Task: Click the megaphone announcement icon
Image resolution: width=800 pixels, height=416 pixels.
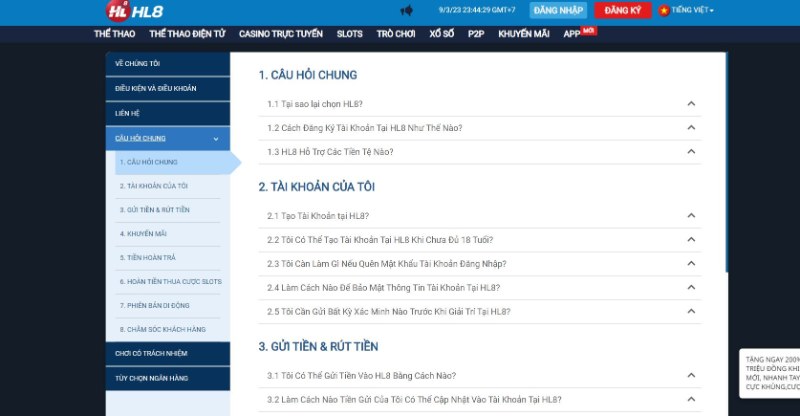Action: (407, 10)
